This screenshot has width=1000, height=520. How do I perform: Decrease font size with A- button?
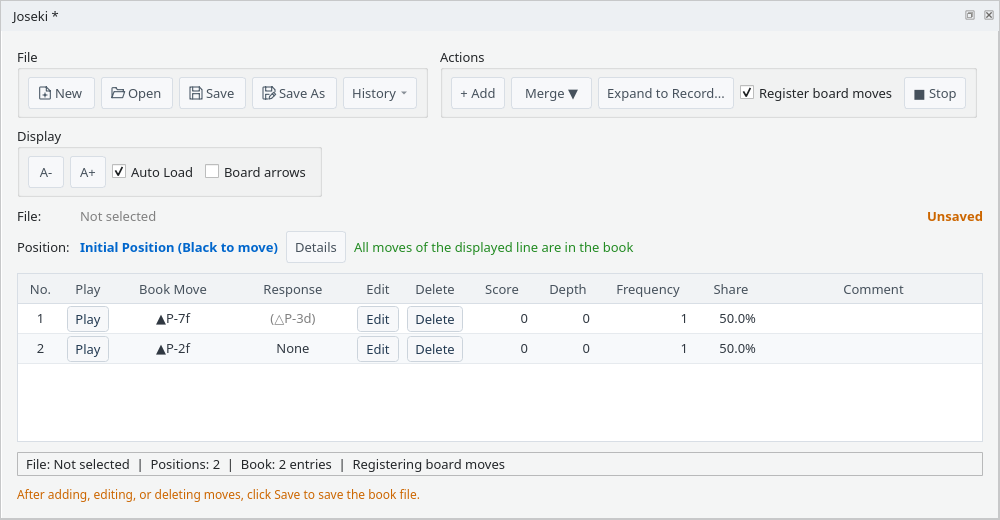(x=46, y=172)
